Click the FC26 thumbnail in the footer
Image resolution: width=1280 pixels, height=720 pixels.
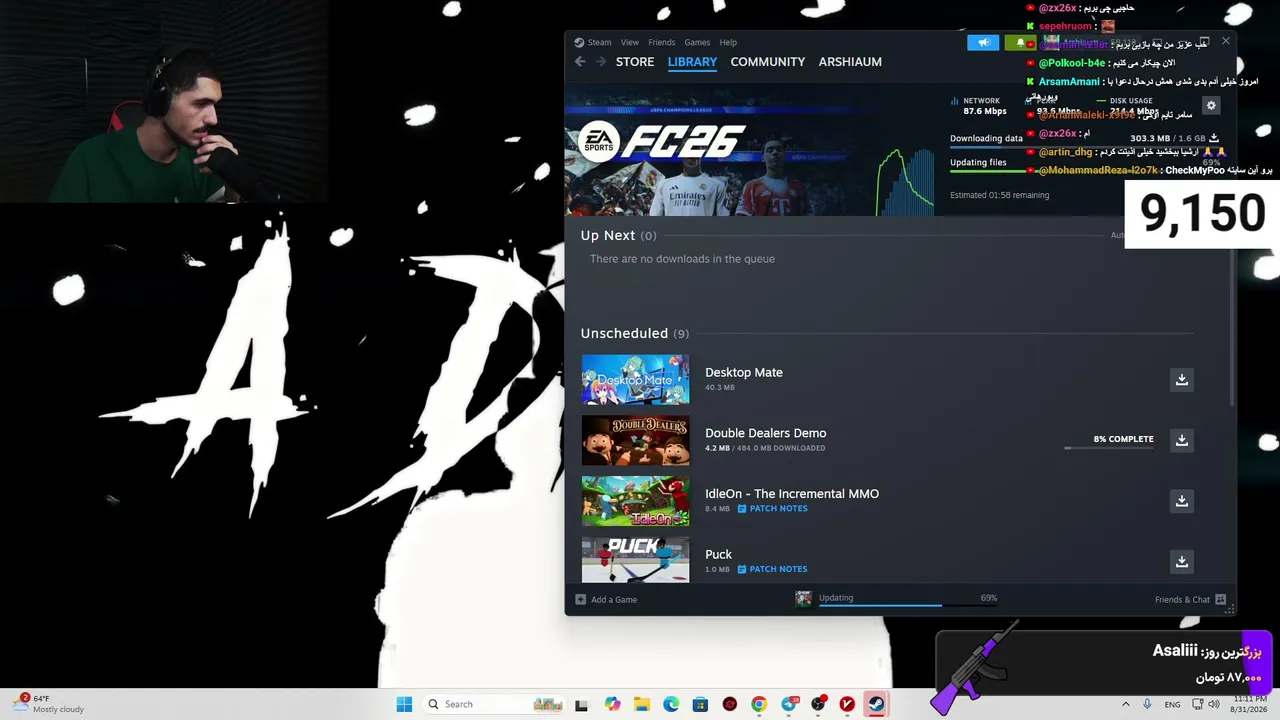(803, 599)
